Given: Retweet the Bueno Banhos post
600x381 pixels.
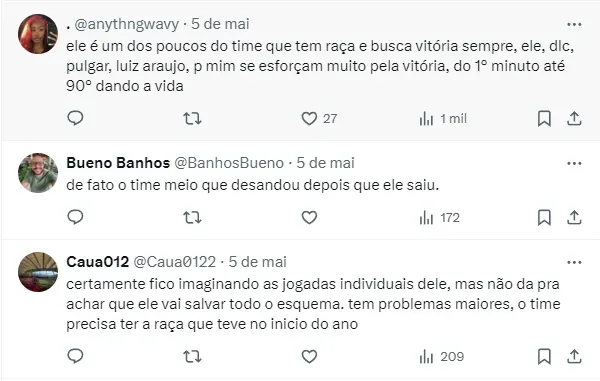Looking at the screenshot, I should (x=192, y=218).
